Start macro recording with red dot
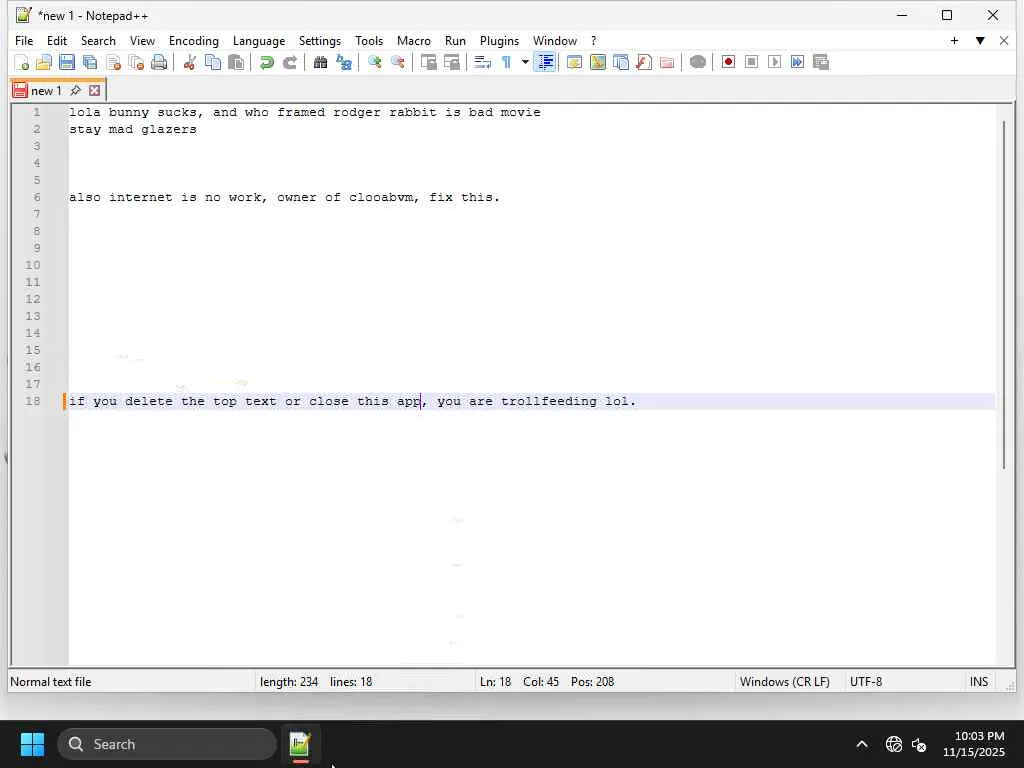 [728, 62]
